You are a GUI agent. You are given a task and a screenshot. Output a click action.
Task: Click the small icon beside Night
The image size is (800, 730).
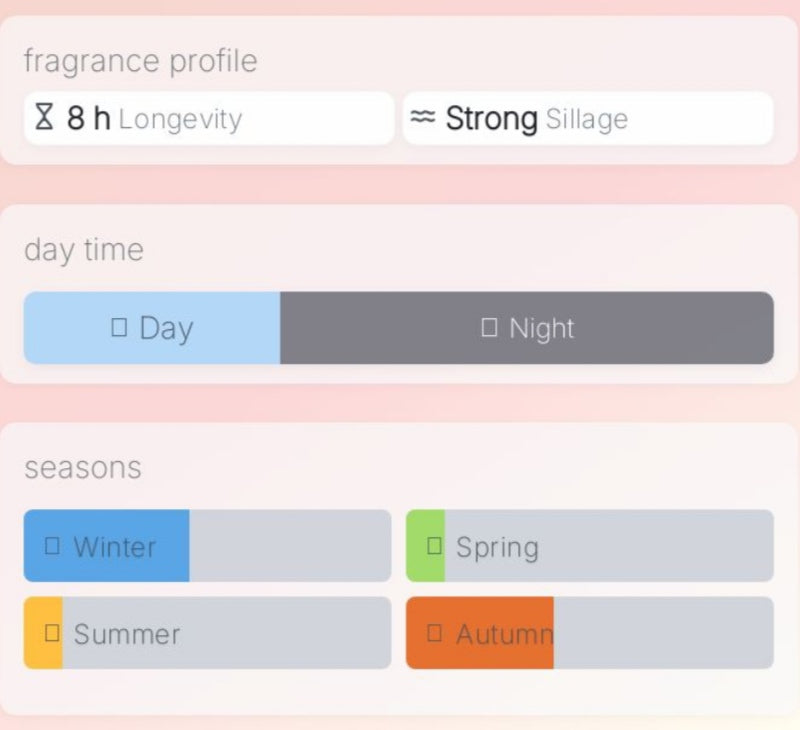pos(489,328)
